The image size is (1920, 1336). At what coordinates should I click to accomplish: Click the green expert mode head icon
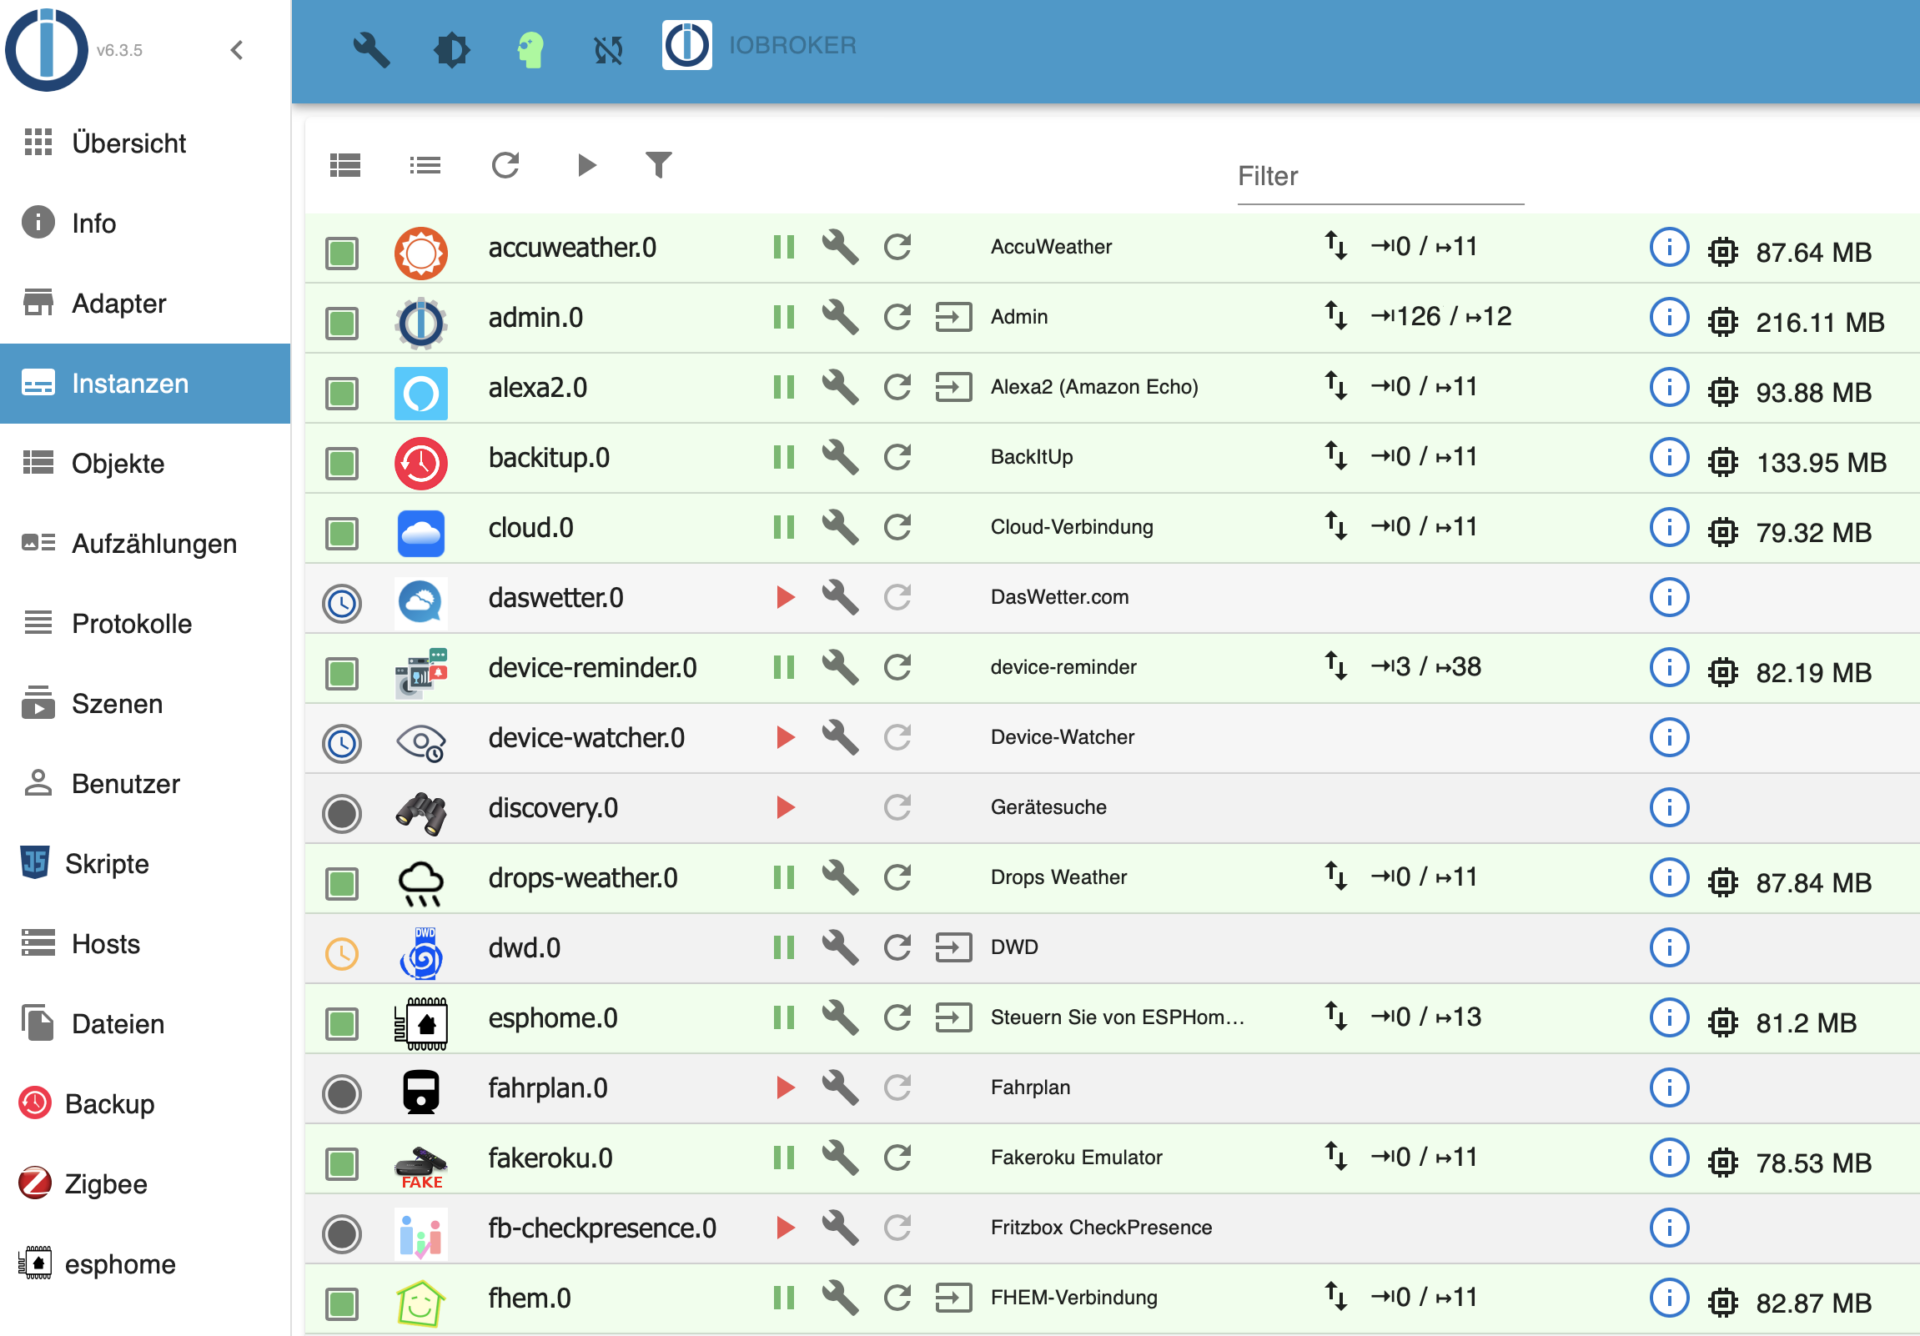[x=530, y=48]
